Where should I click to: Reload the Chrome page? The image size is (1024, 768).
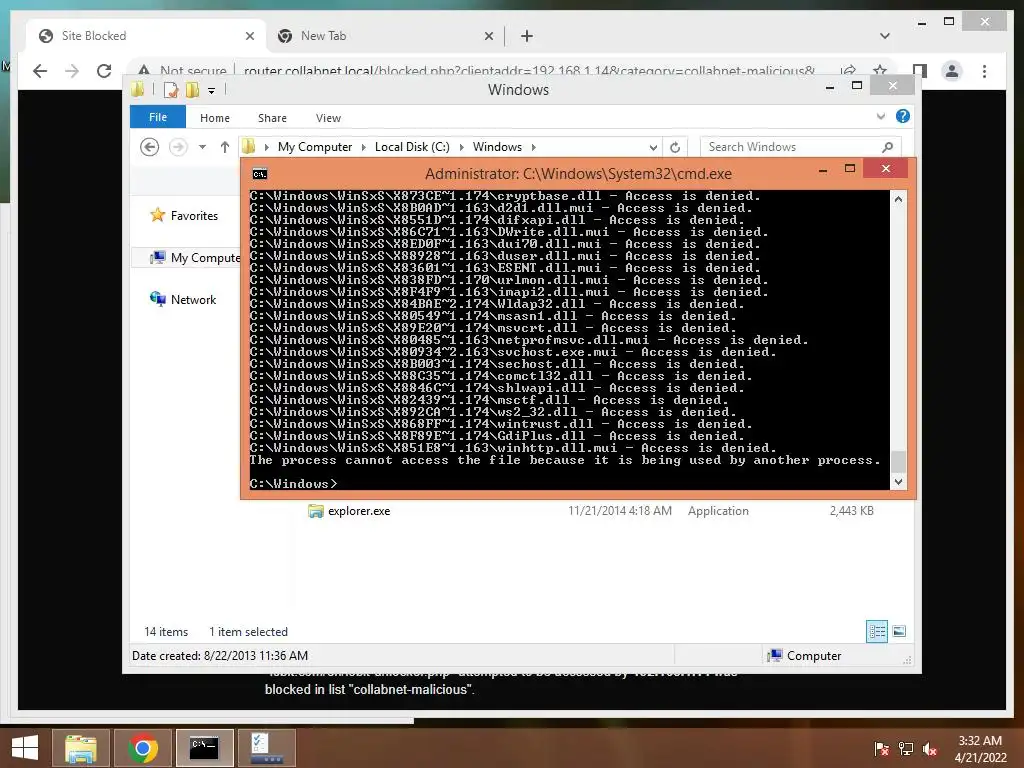[104, 71]
